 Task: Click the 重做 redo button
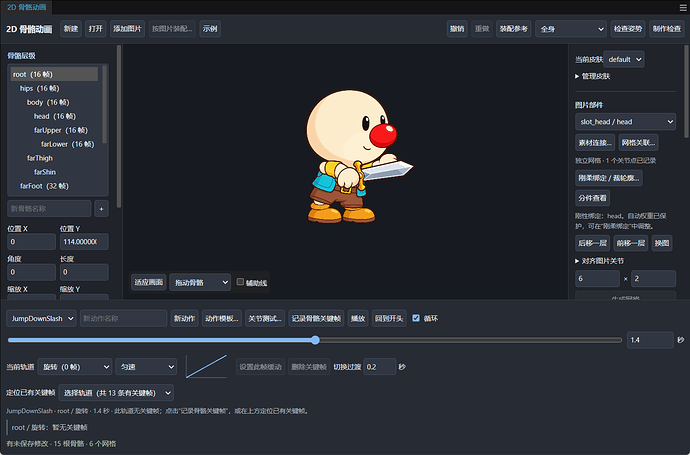click(x=482, y=29)
